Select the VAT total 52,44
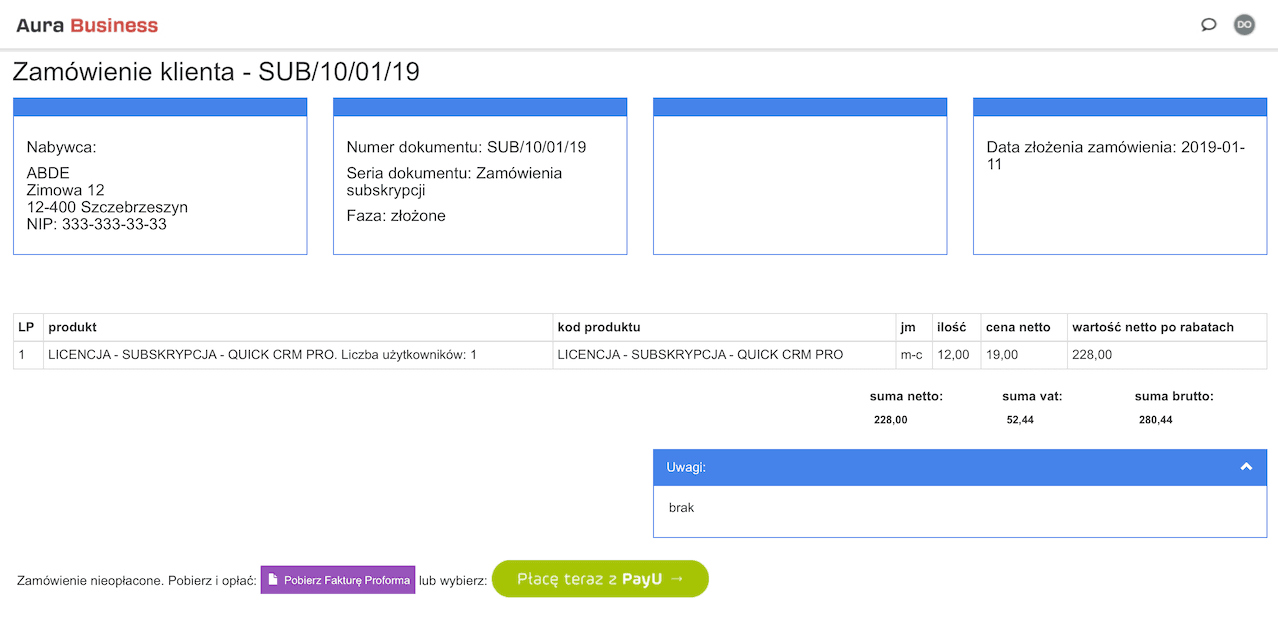The image size is (1278, 624). tap(1020, 420)
